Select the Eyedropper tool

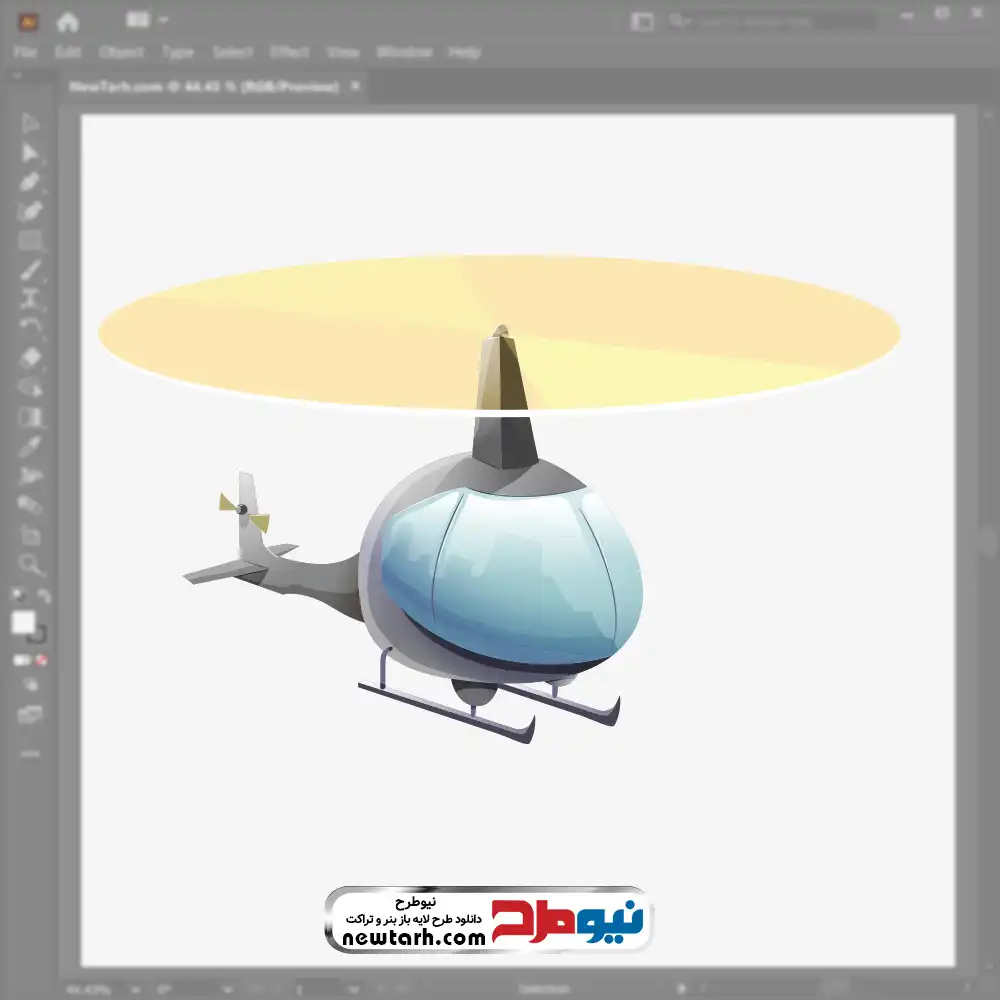click(x=30, y=446)
